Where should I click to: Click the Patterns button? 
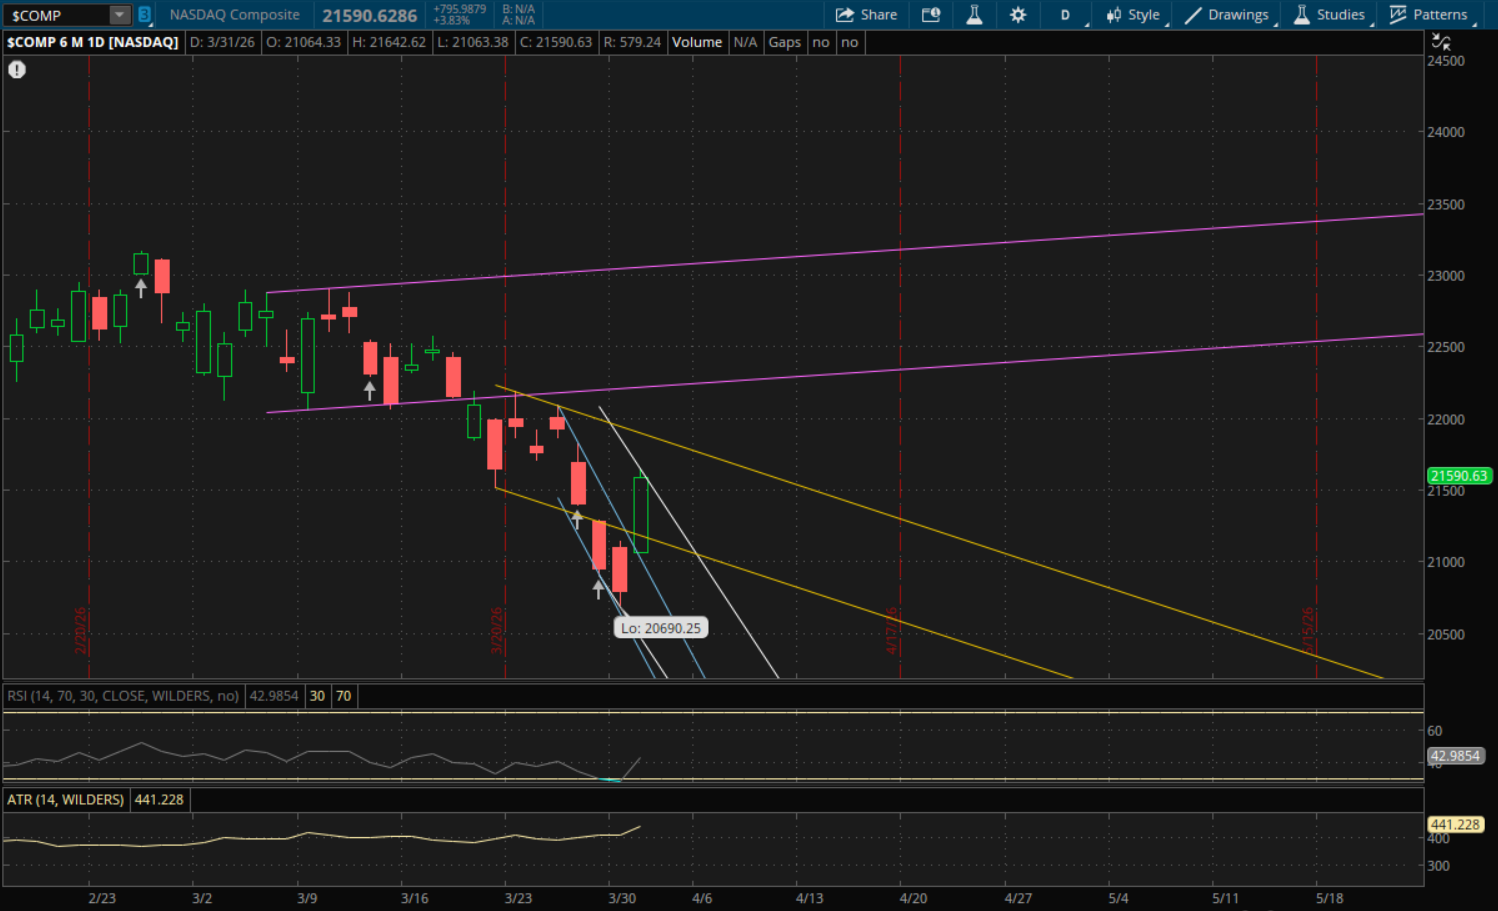tap(1429, 15)
